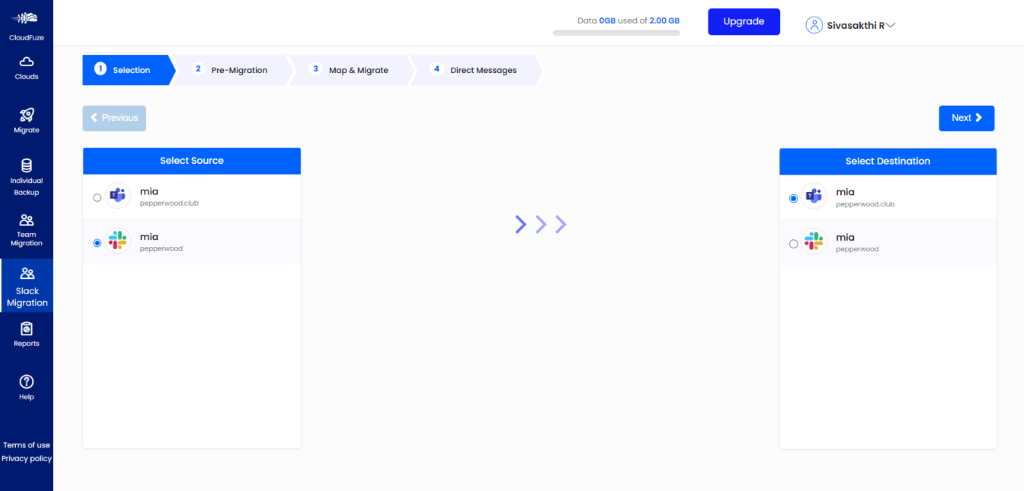Select Slack mia radio as source
Image resolution: width=1024 pixels, height=491 pixels.
[x=97, y=242]
